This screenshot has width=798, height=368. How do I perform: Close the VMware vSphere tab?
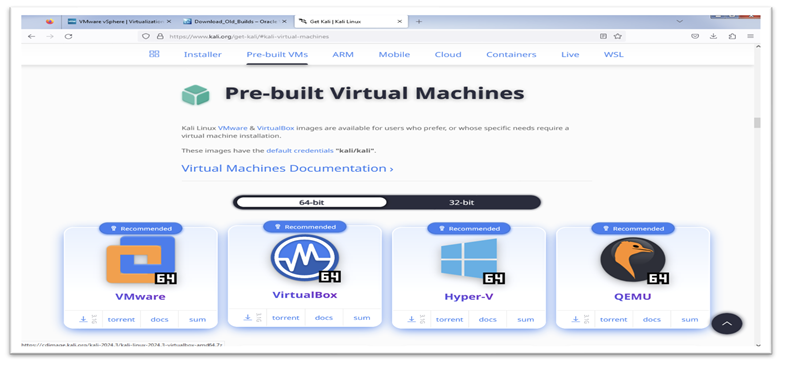169,21
